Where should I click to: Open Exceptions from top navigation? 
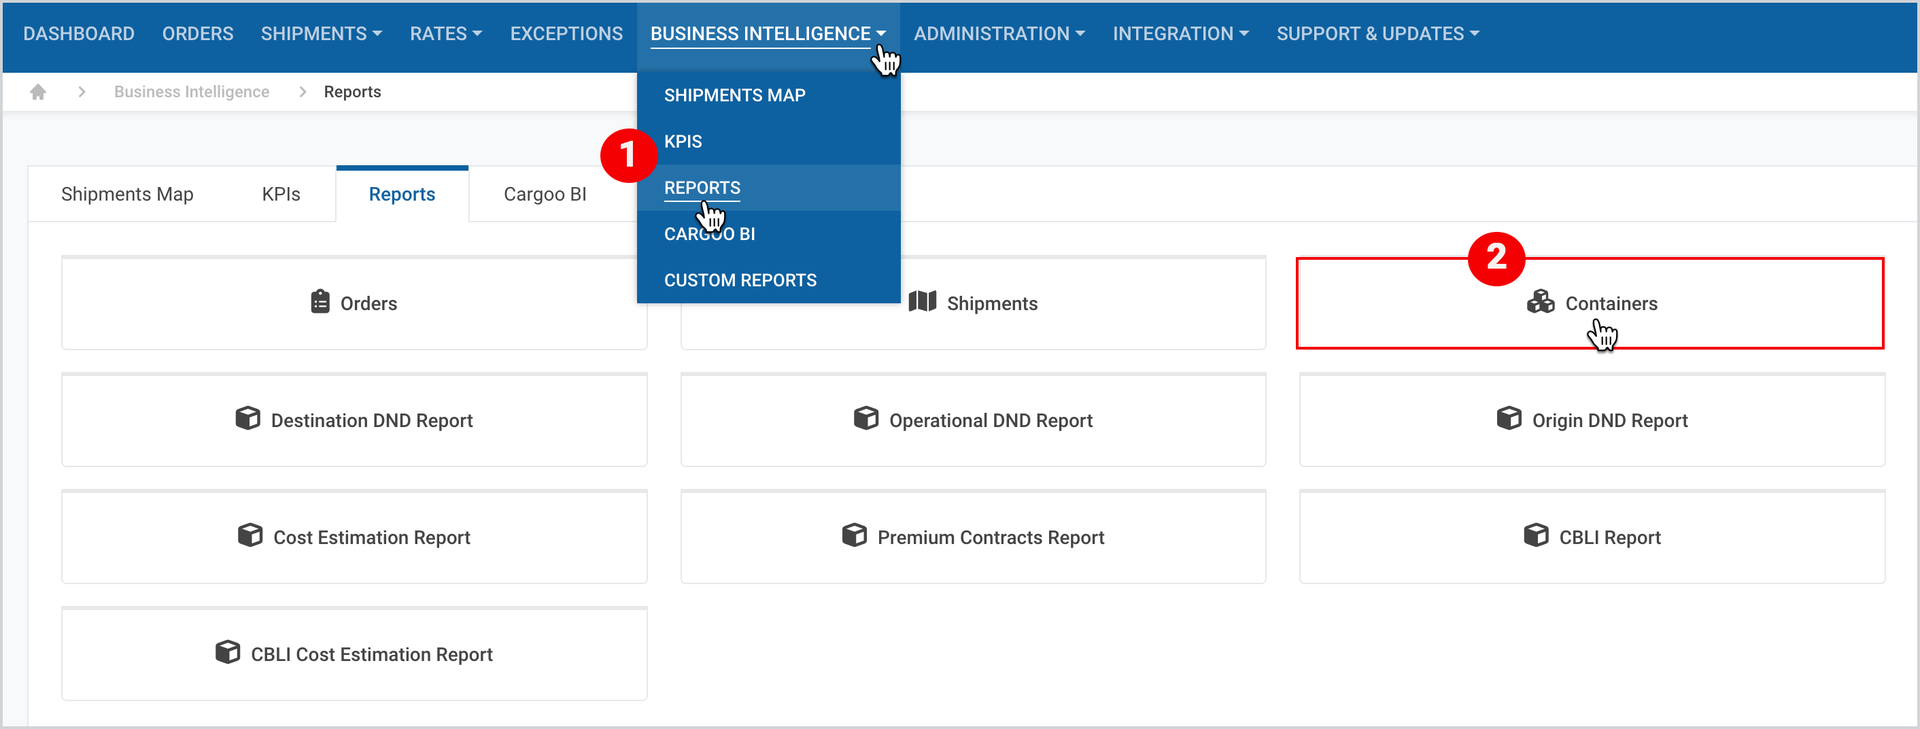(566, 34)
